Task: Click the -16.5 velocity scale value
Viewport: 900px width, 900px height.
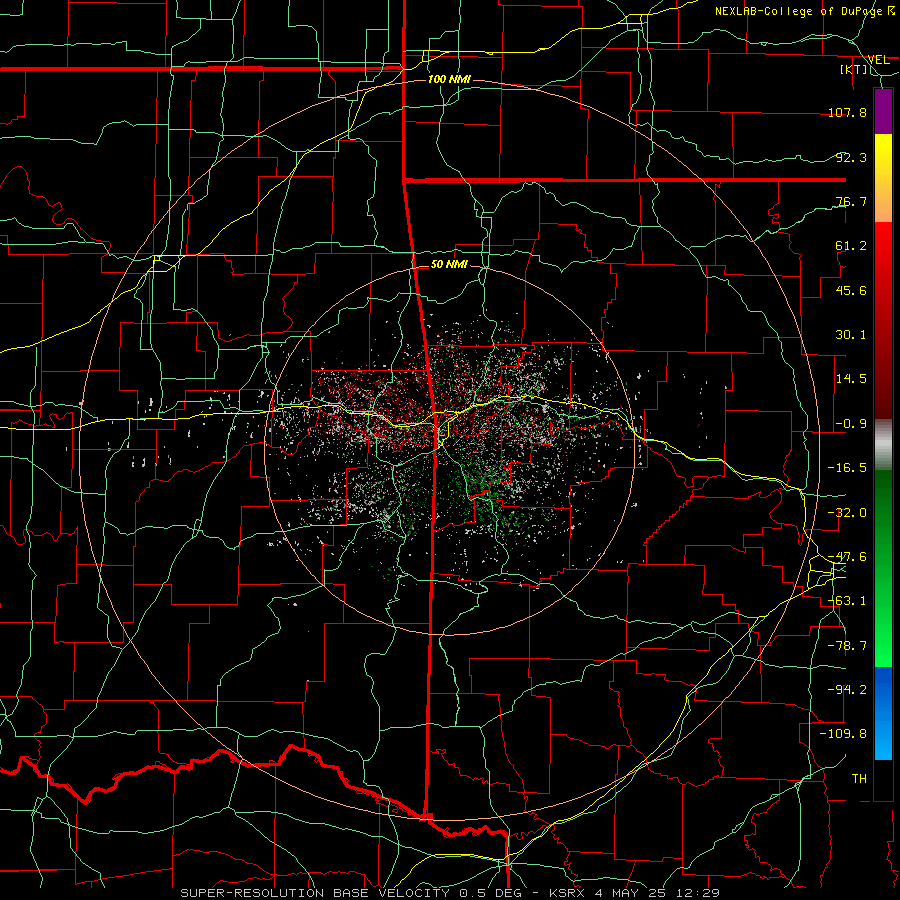Action: pyautogui.click(x=847, y=468)
